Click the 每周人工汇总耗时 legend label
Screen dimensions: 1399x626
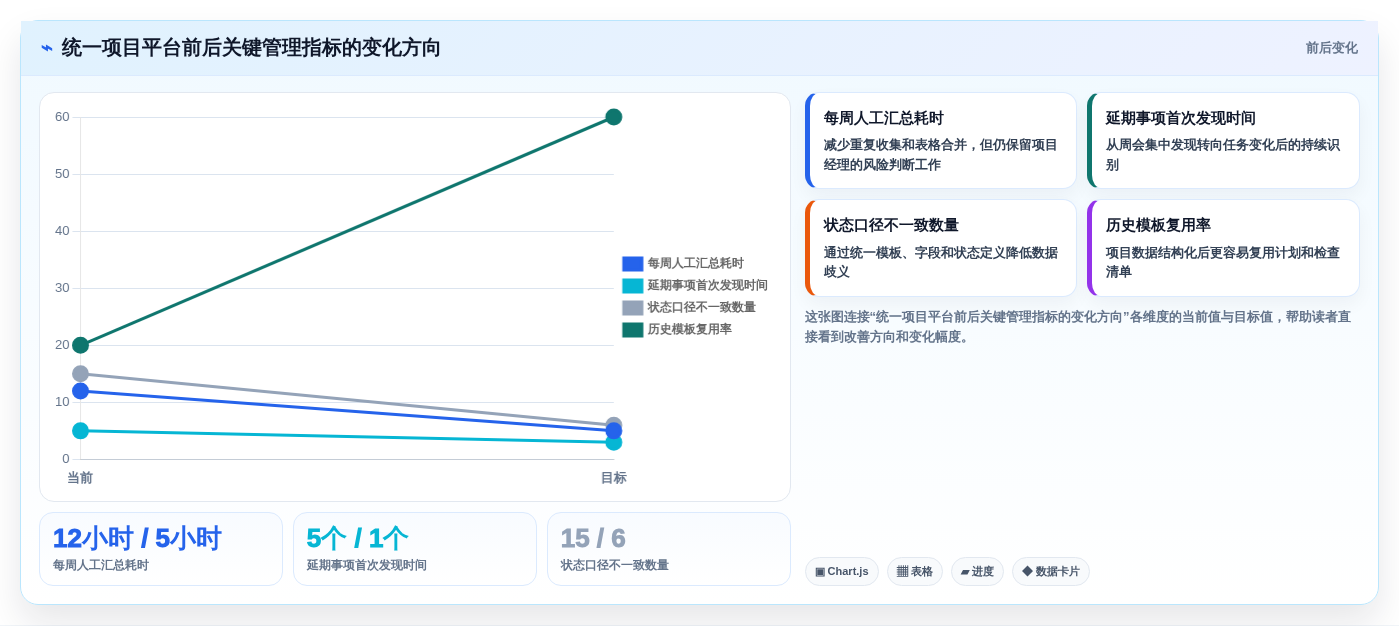coord(695,264)
